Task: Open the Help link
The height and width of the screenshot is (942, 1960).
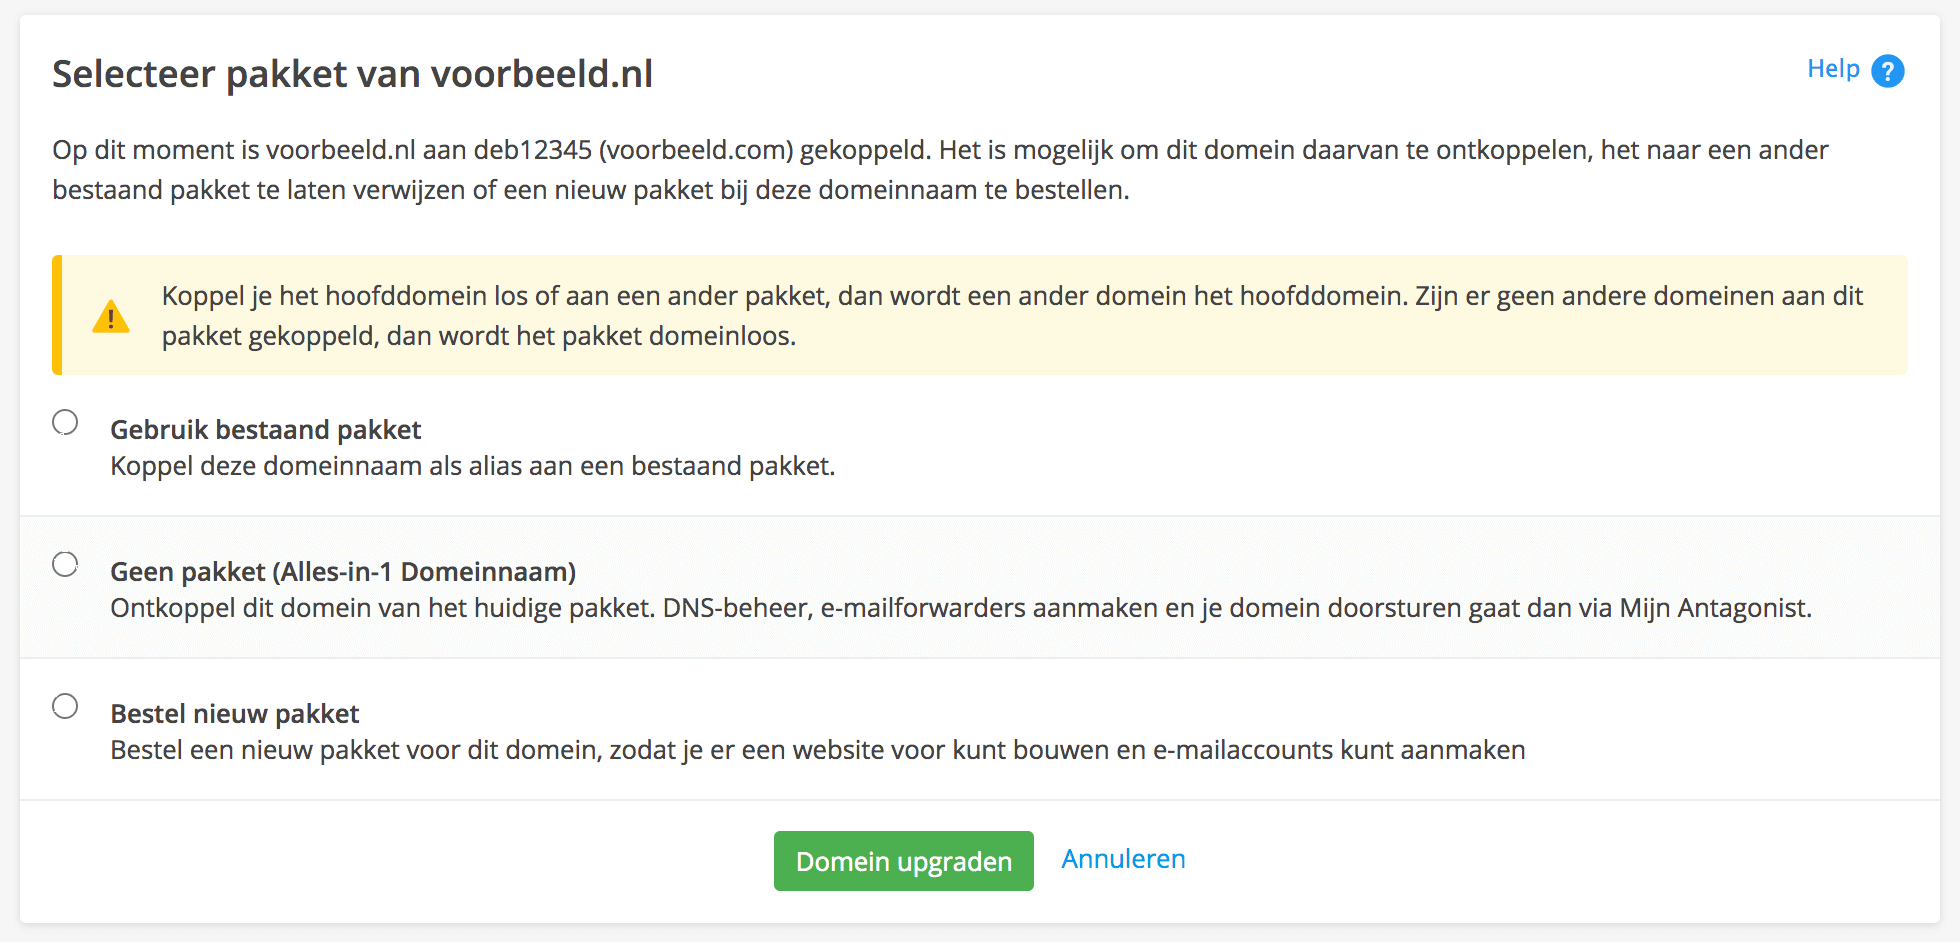Action: [x=1833, y=69]
